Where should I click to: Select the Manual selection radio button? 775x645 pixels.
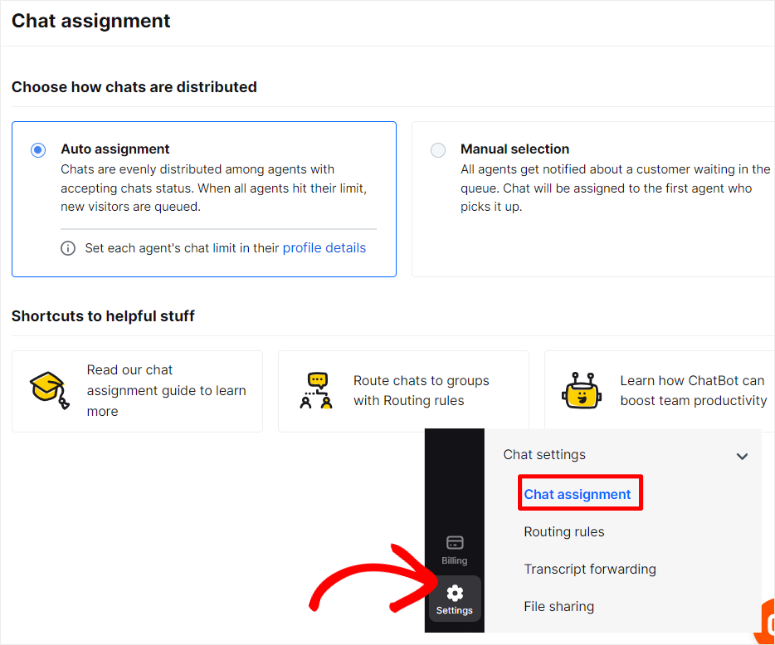click(438, 150)
